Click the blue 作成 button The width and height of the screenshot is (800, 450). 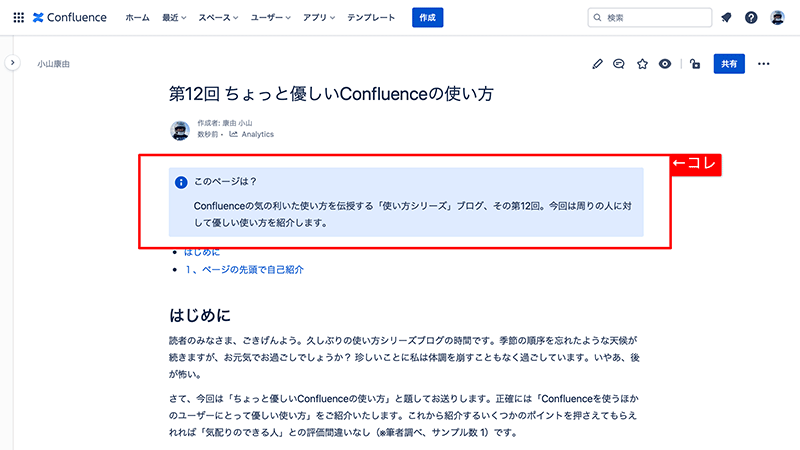click(428, 17)
